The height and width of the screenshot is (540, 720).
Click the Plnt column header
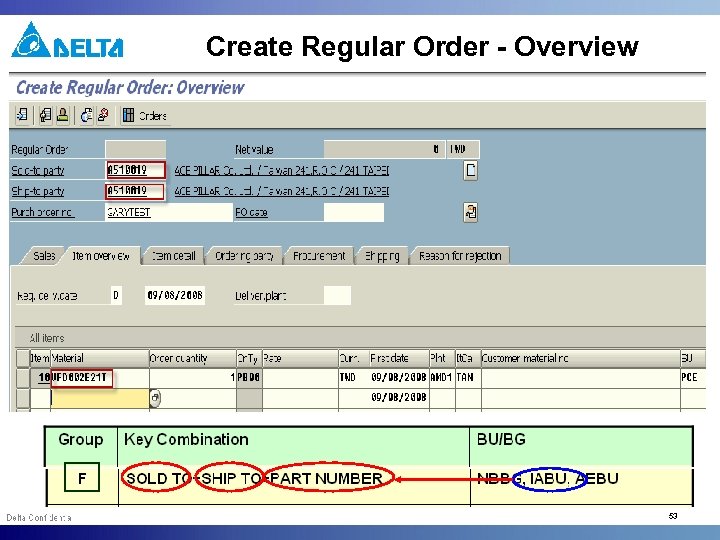click(442, 358)
